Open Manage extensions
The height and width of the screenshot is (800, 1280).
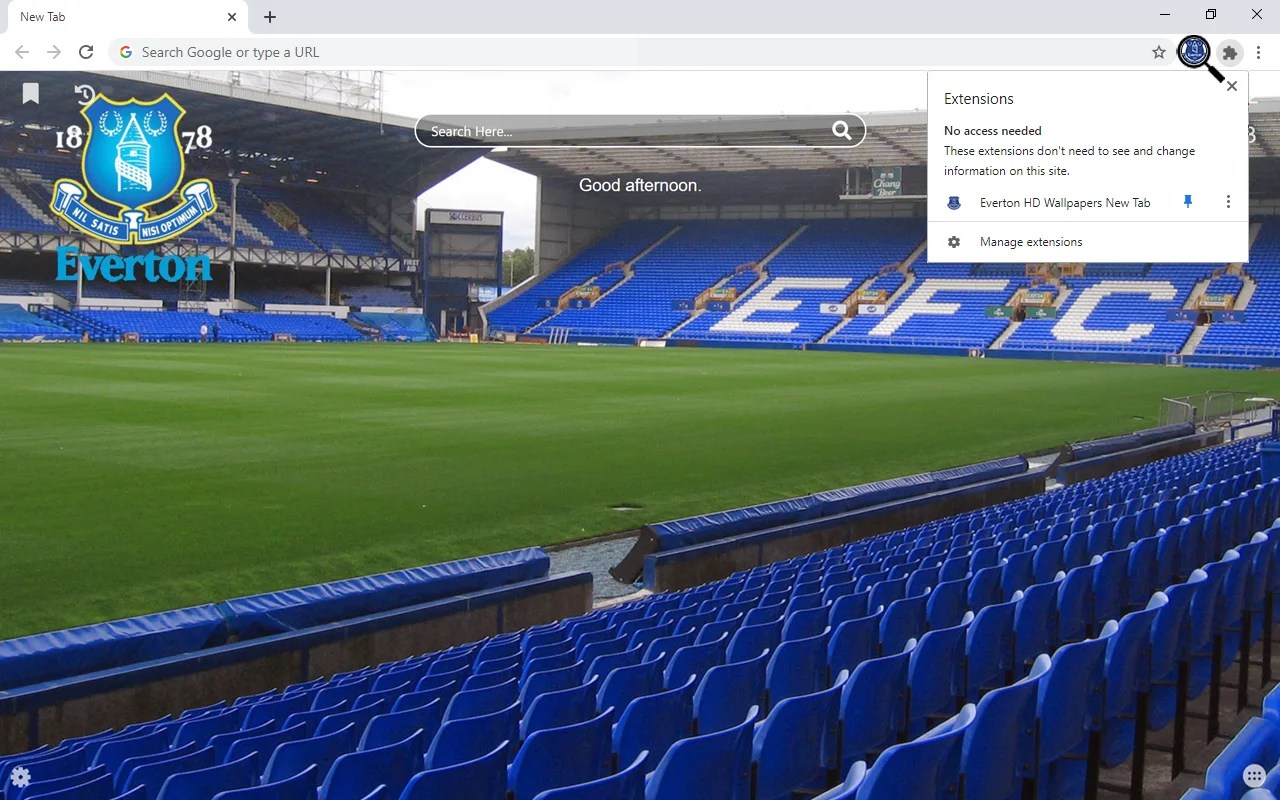tap(1030, 241)
